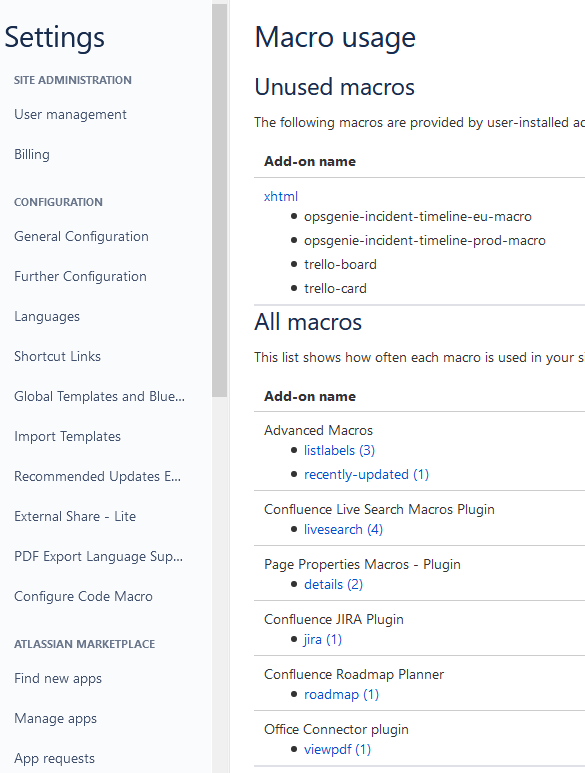Open Global Templates and Blueprints
Screen dimensions: 585x773
[x=100, y=396]
